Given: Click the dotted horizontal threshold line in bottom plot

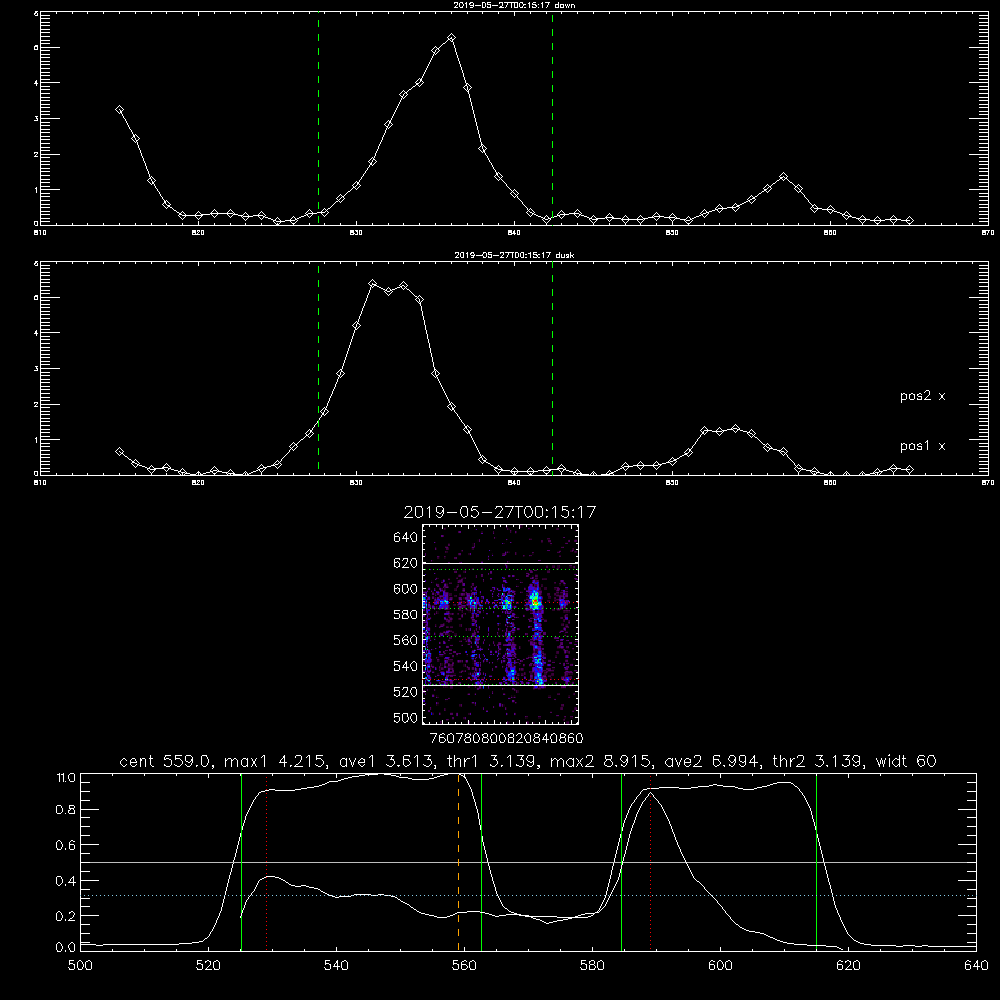Looking at the screenshot, I should click(529, 895).
